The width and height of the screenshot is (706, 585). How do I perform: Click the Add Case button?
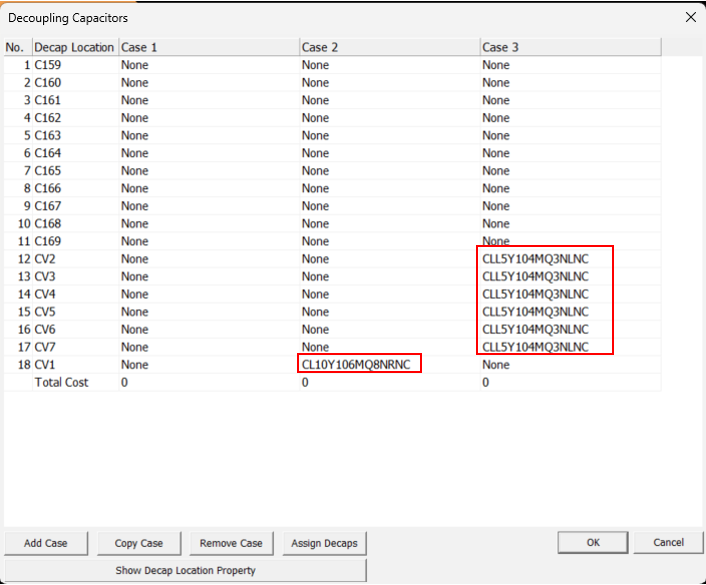click(x=46, y=543)
